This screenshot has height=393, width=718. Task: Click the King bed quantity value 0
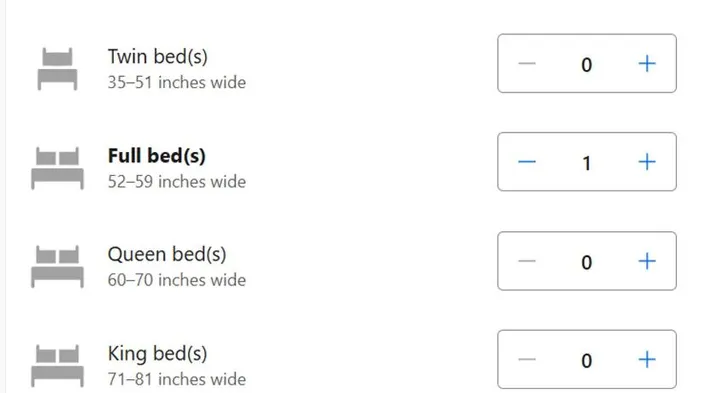tap(587, 361)
